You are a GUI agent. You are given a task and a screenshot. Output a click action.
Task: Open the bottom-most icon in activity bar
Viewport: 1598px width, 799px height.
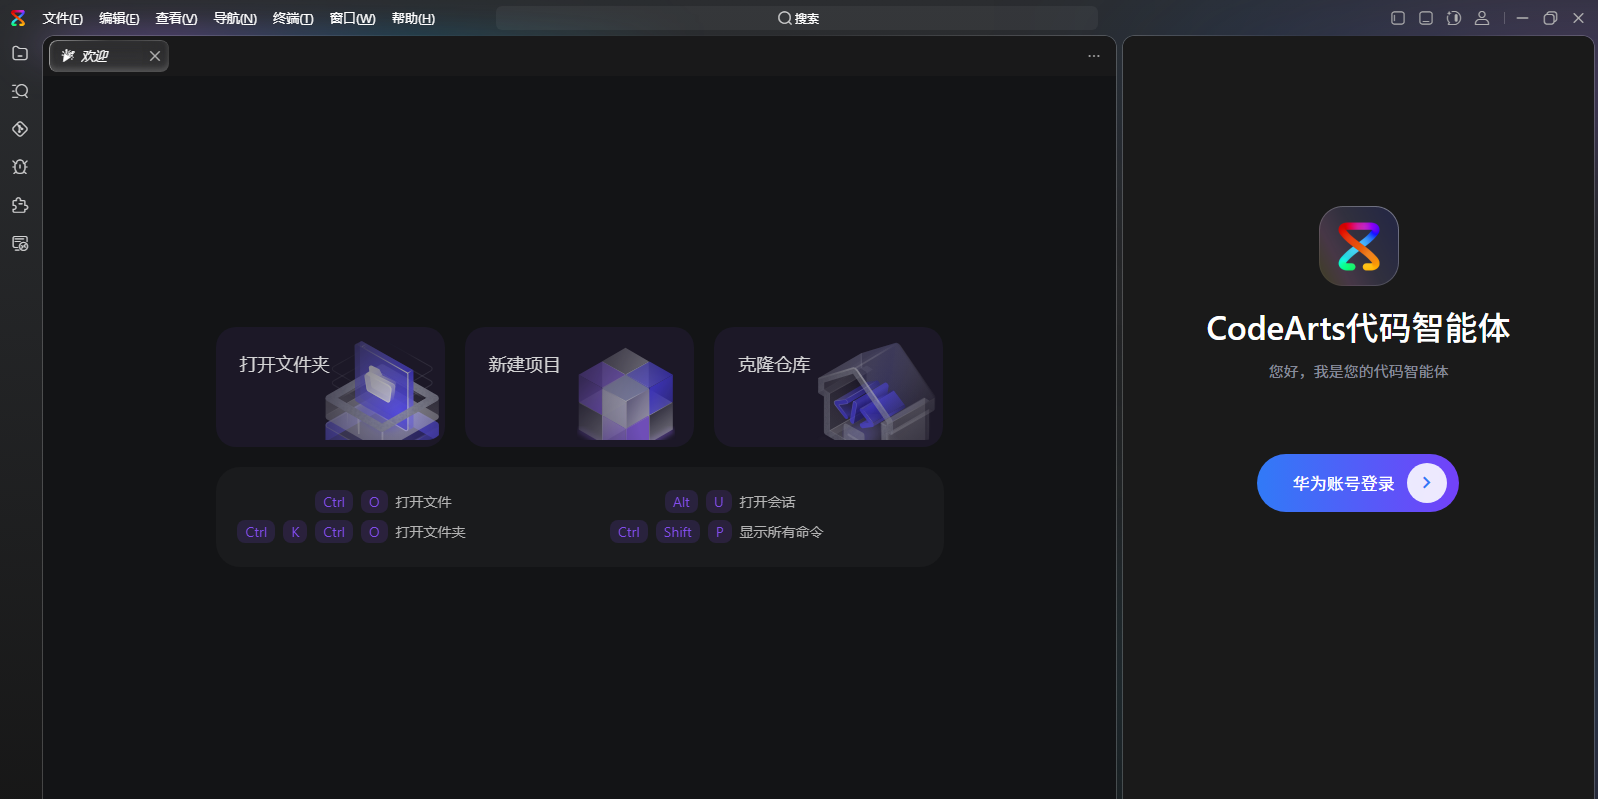pos(20,243)
